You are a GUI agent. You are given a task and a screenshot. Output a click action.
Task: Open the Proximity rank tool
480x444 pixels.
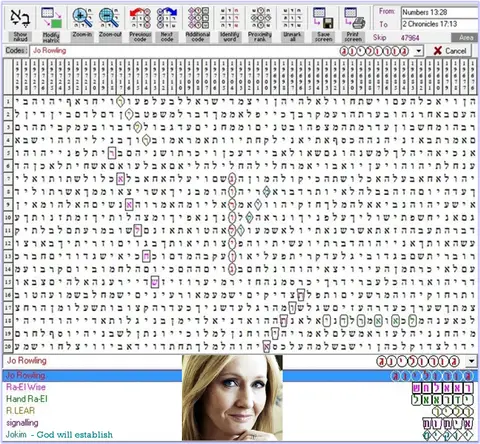[260, 25]
